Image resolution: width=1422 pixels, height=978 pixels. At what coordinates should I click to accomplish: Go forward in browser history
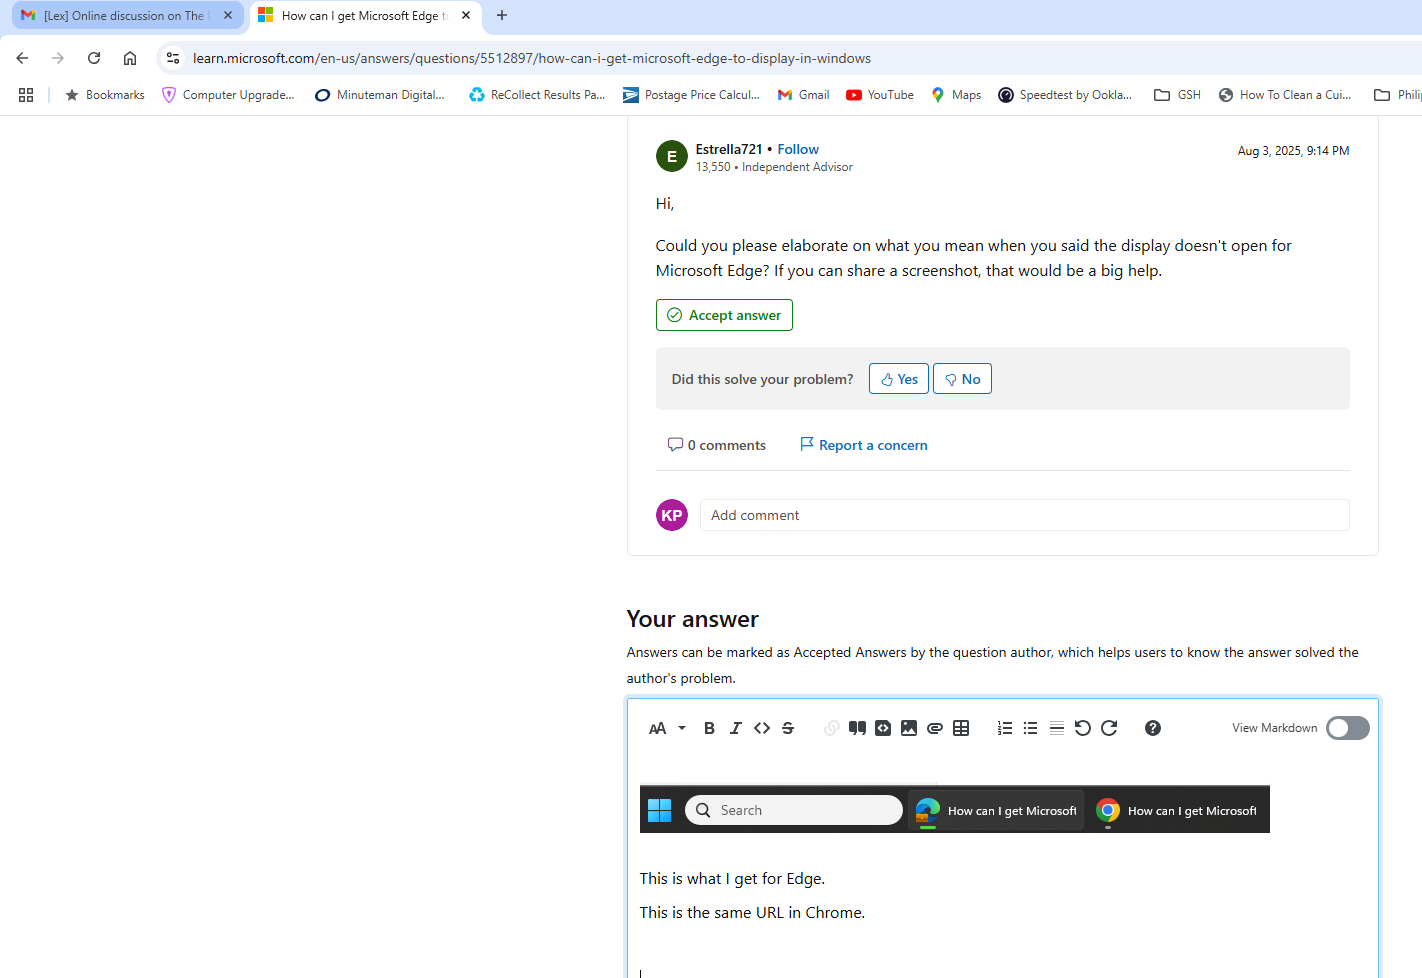tap(58, 58)
